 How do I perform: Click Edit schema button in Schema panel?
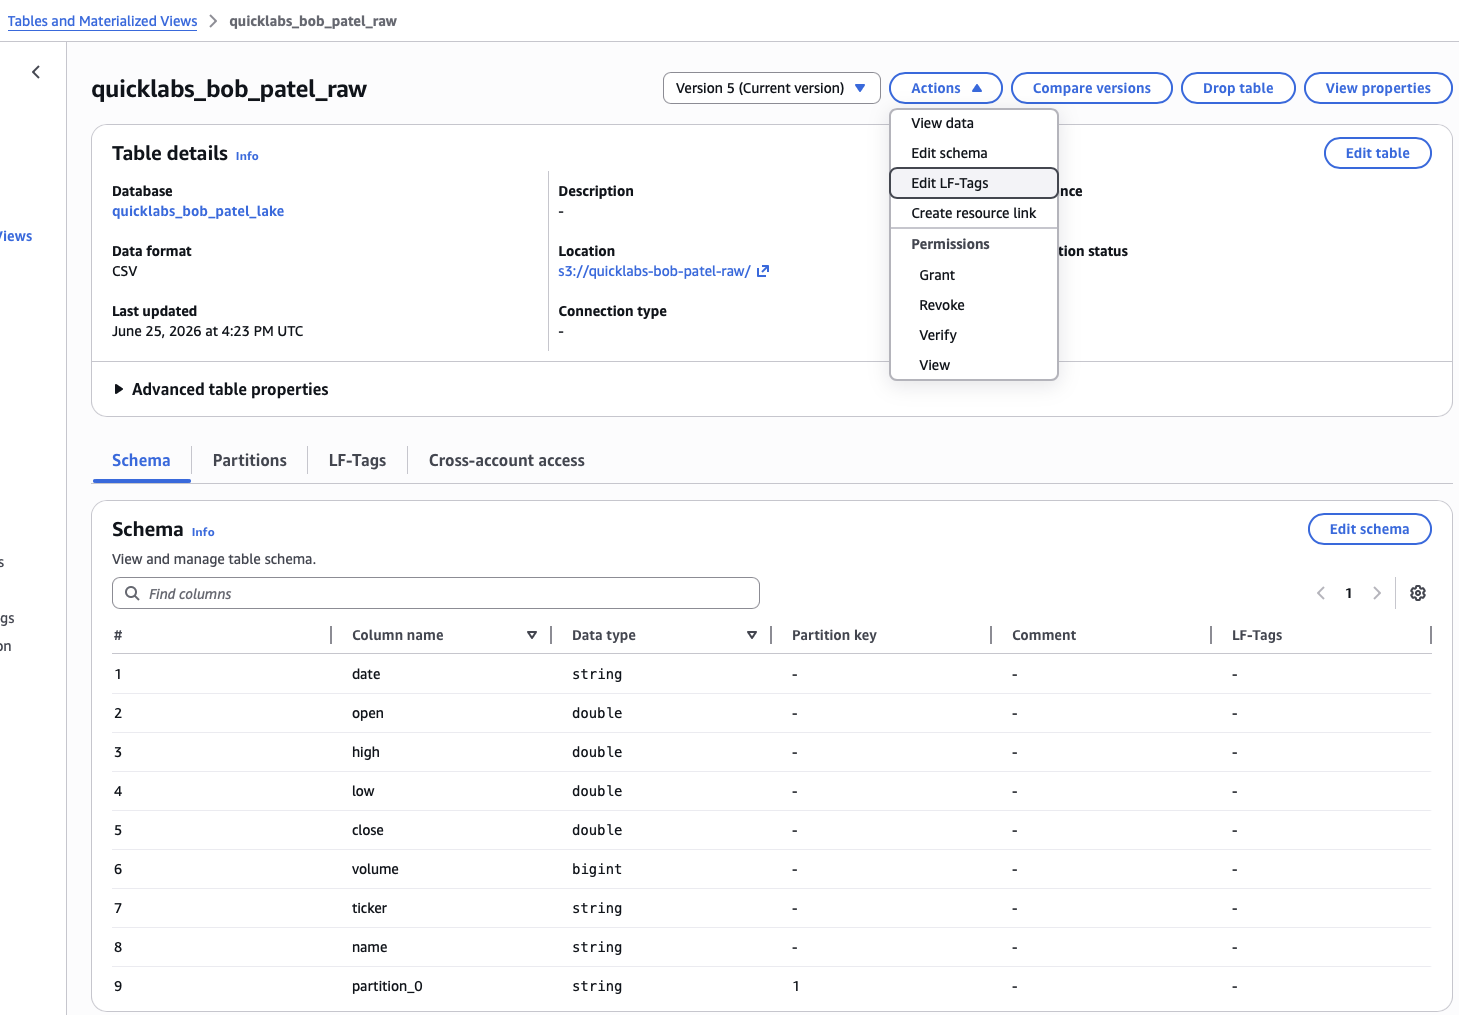pos(1369,529)
